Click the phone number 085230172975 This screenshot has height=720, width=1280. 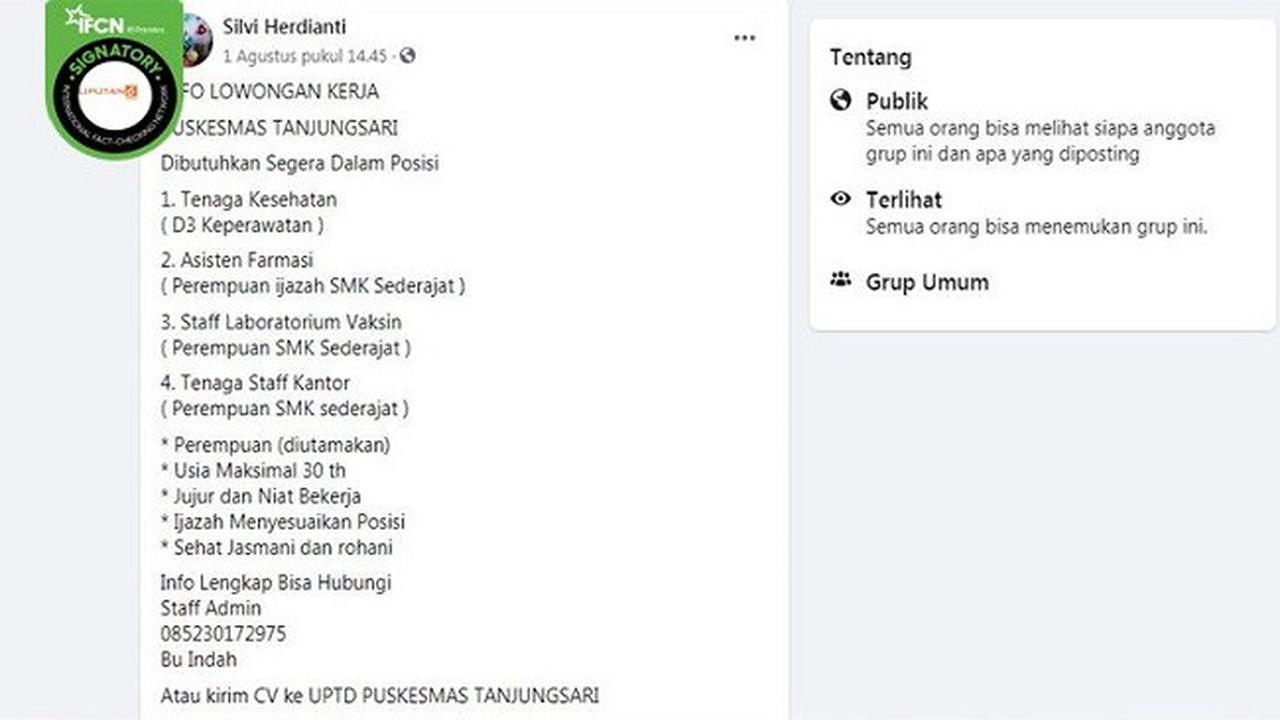click(224, 633)
